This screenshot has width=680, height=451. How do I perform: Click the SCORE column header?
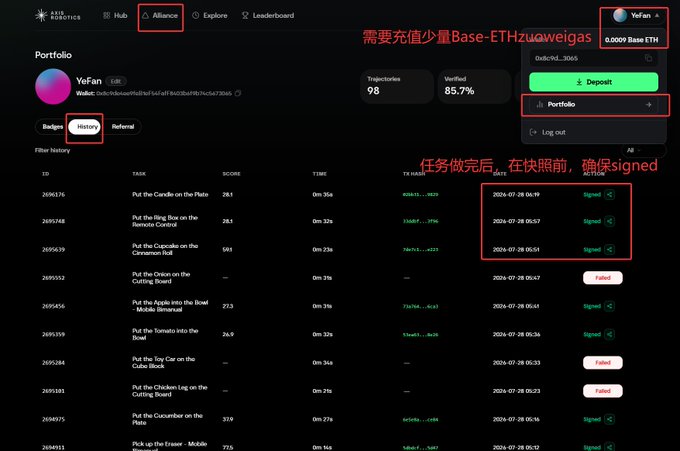232,174
